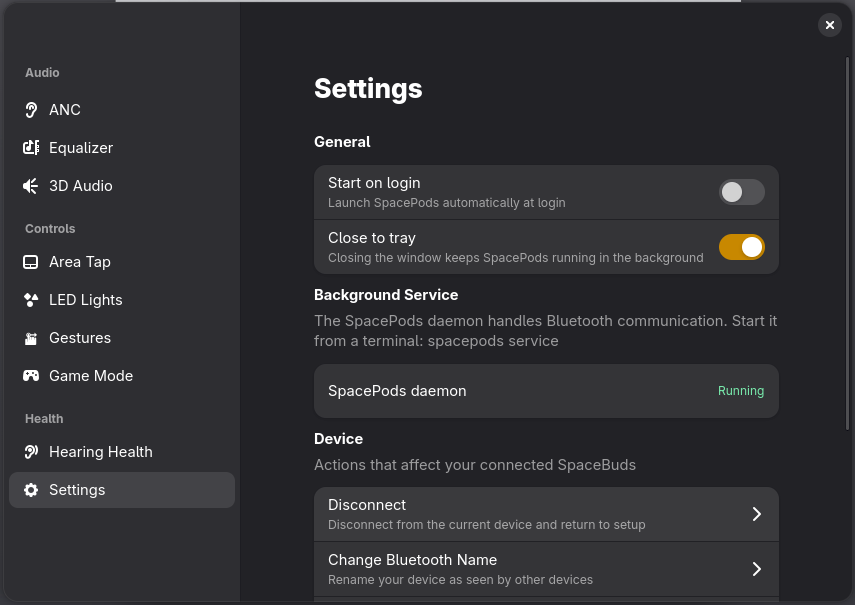This screenshot has width=855, height=605.
Task: Go to the ANC page
Action: click(x=122, y=110)
